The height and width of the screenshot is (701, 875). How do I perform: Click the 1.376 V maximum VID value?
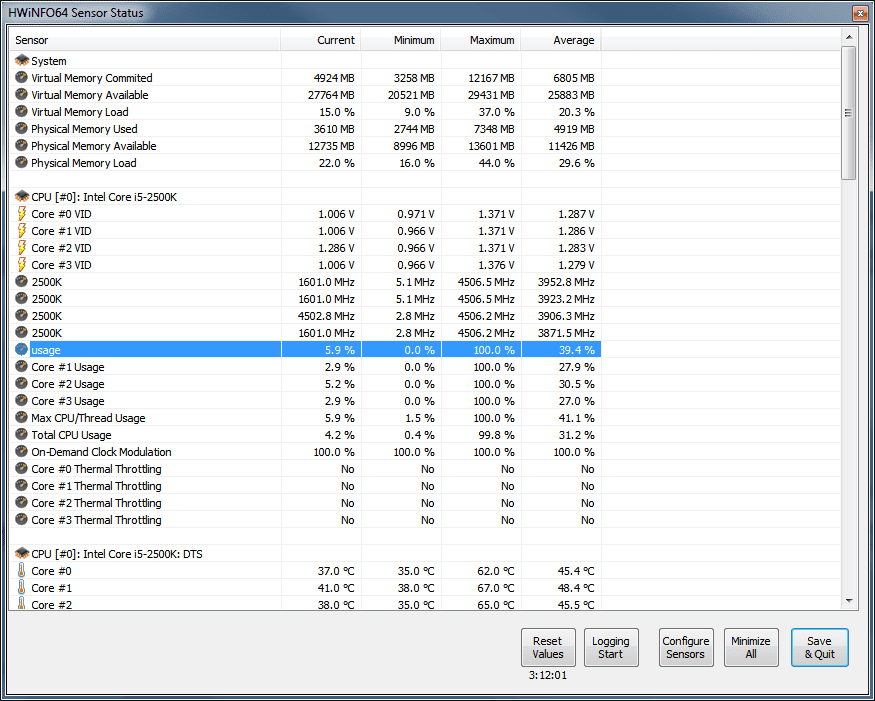[496, 265]
